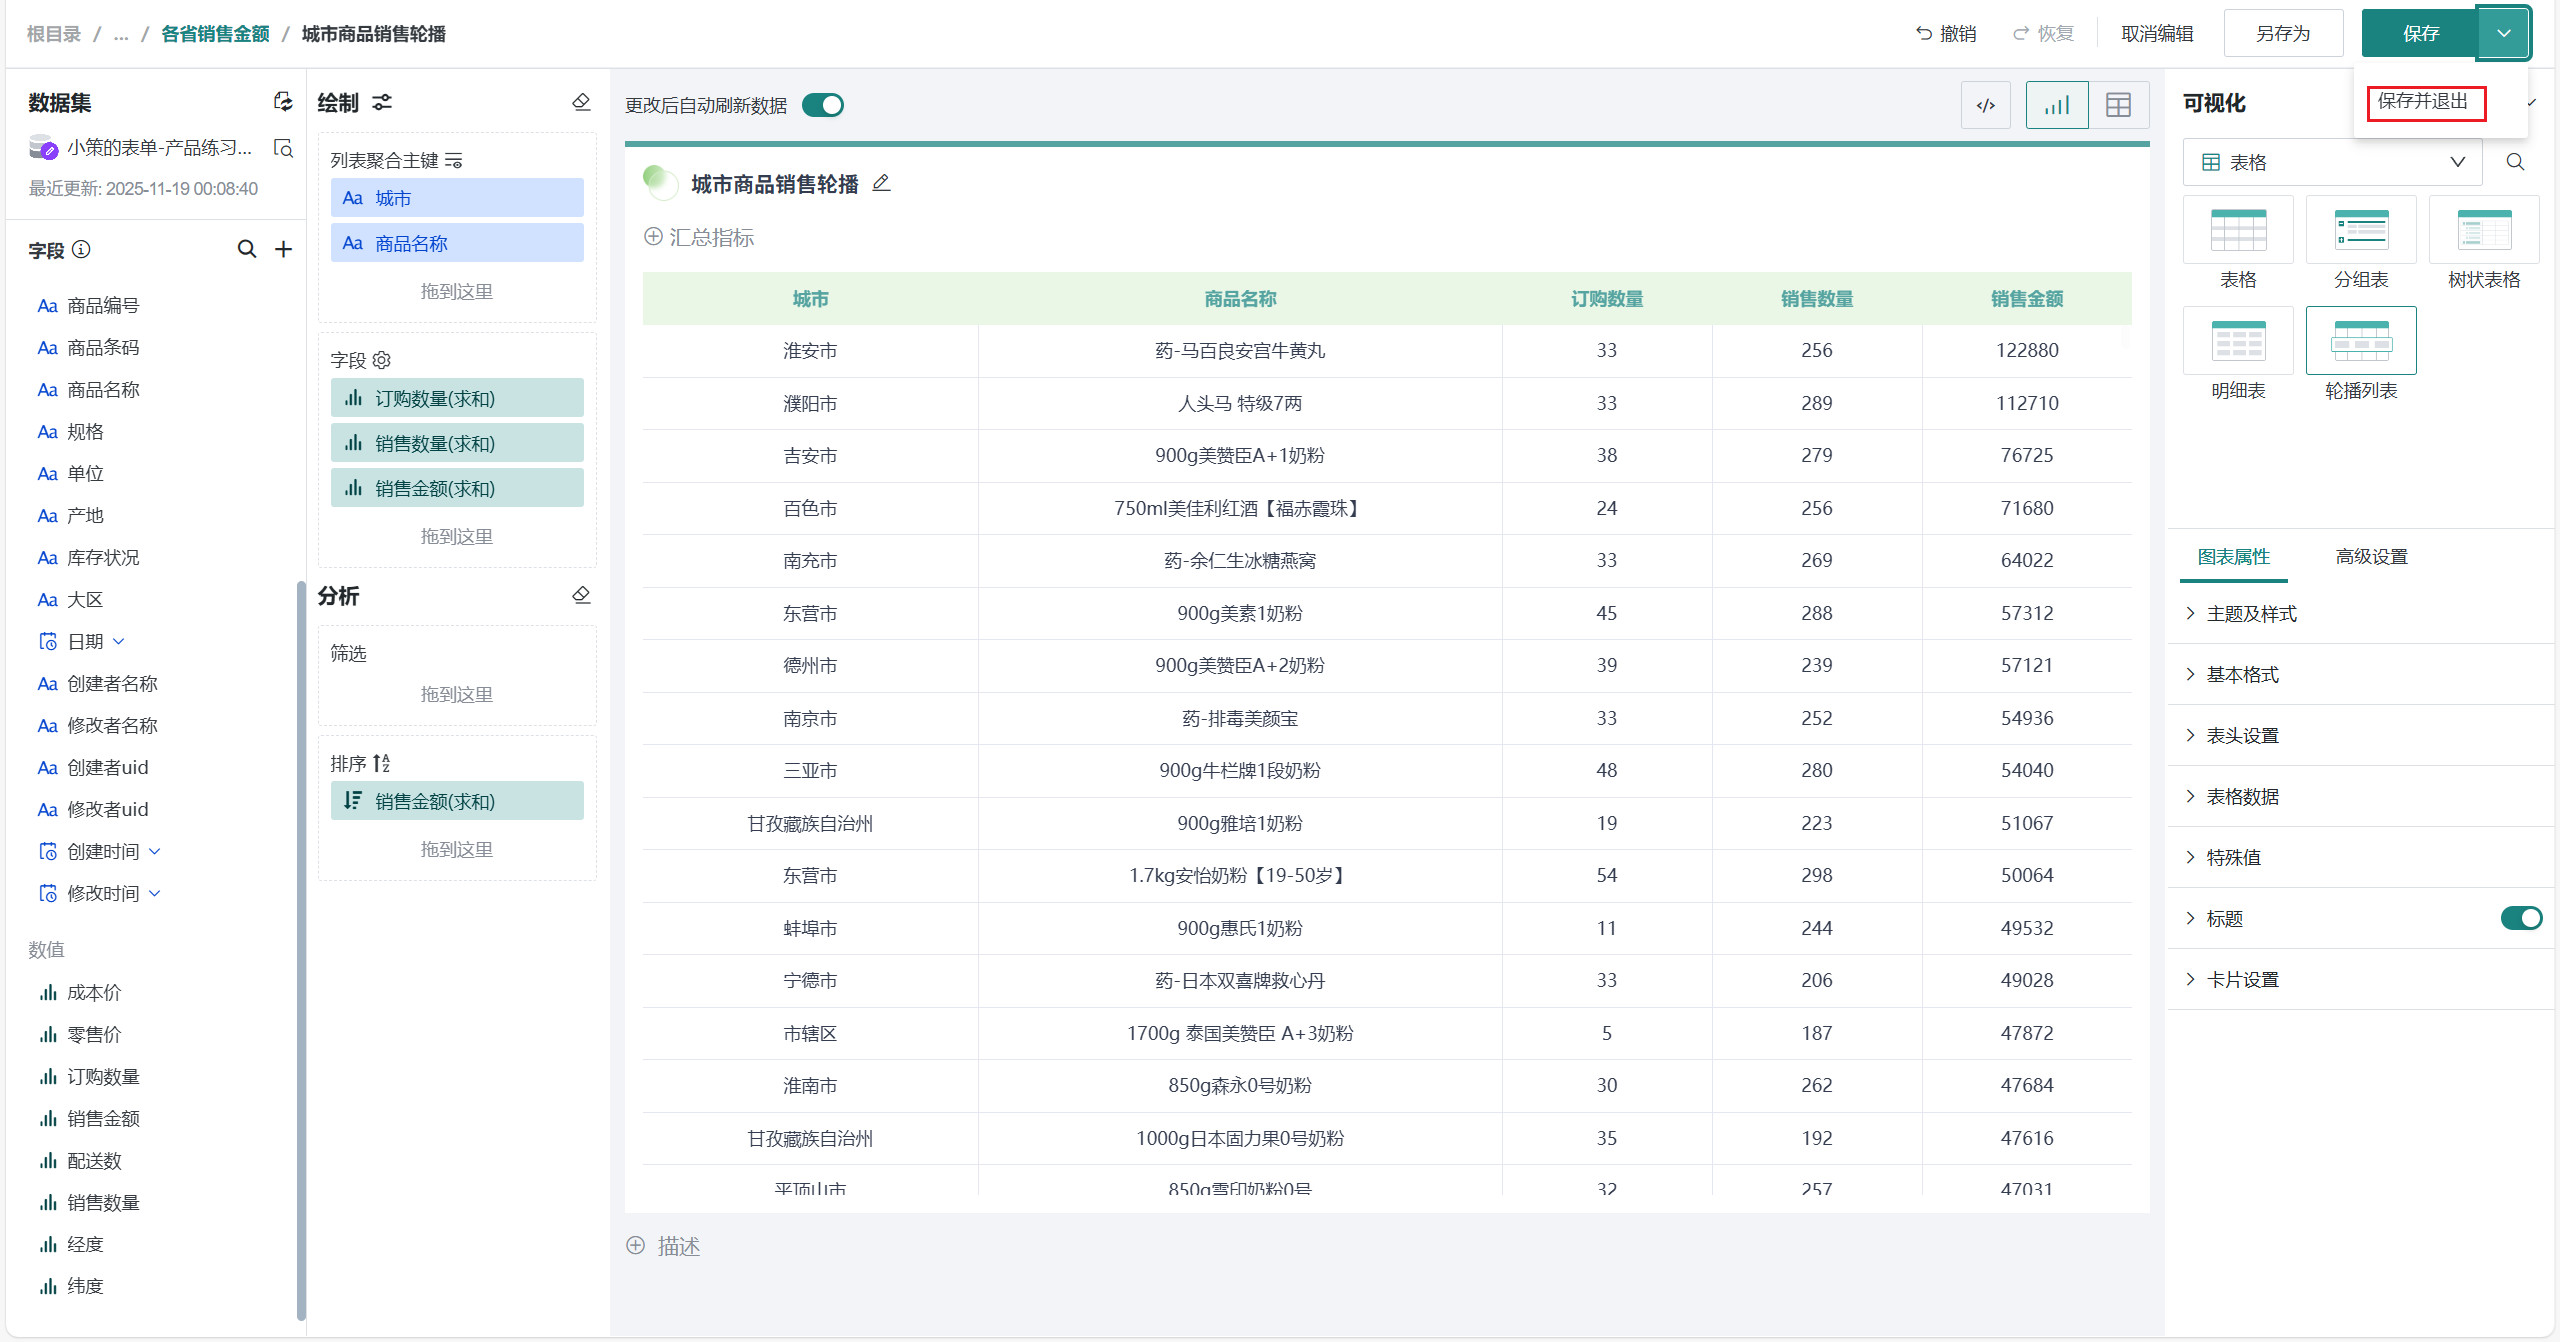This screenshot has height=1342, width=2560.
Task: Open the 表格 chart type dropdown
Action: pos(2332,162)
